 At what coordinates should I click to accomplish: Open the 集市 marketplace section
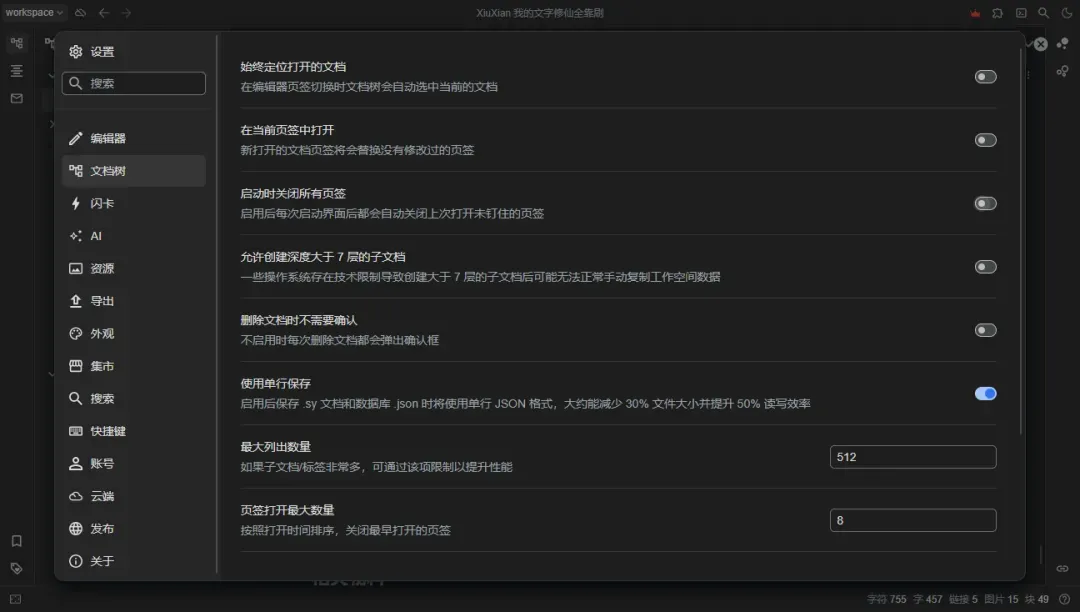[x=134, y=366]
